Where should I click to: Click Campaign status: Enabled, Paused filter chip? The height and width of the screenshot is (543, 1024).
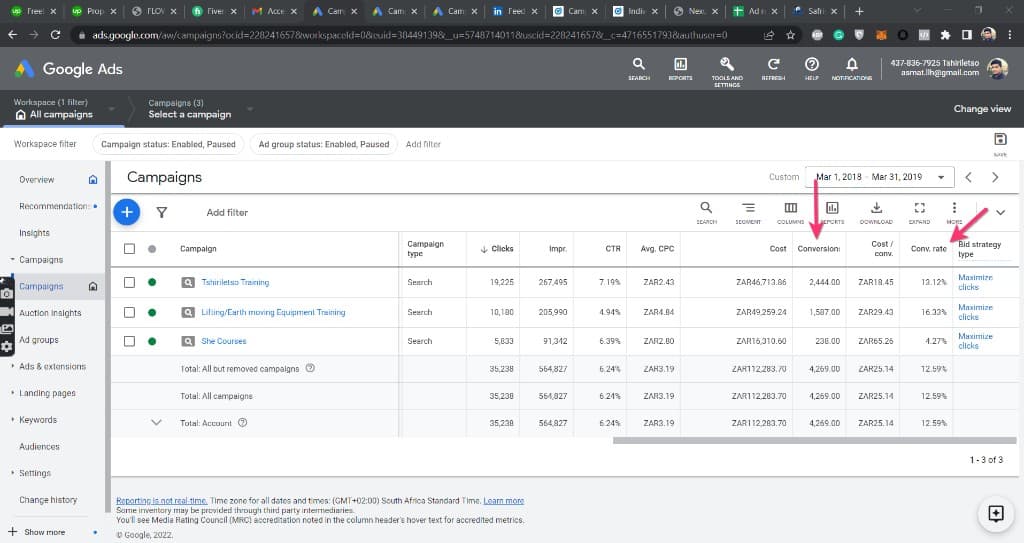tap(168, 144)
